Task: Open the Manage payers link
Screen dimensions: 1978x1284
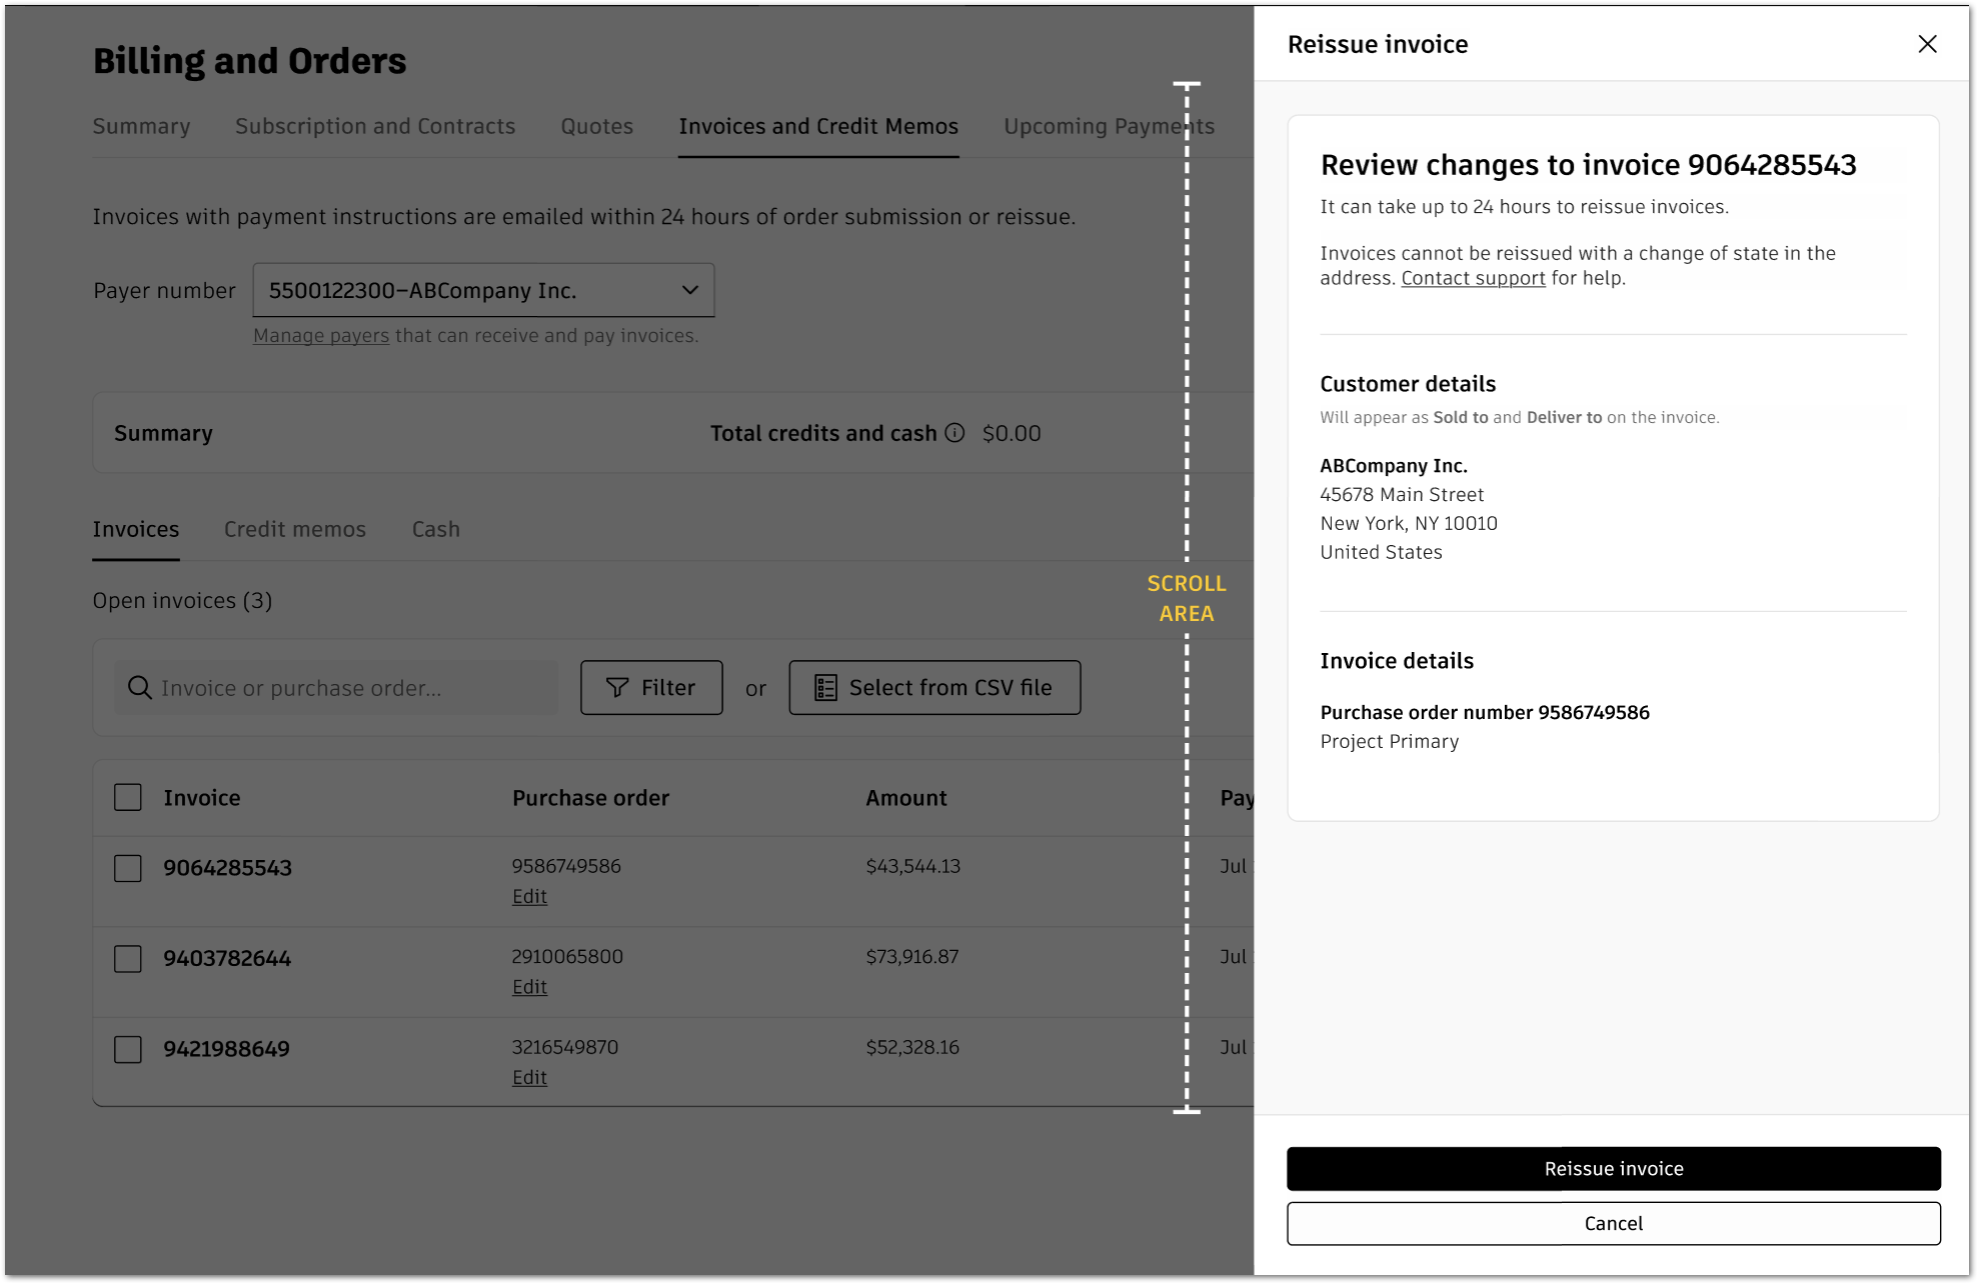Action: pos(321,336)
